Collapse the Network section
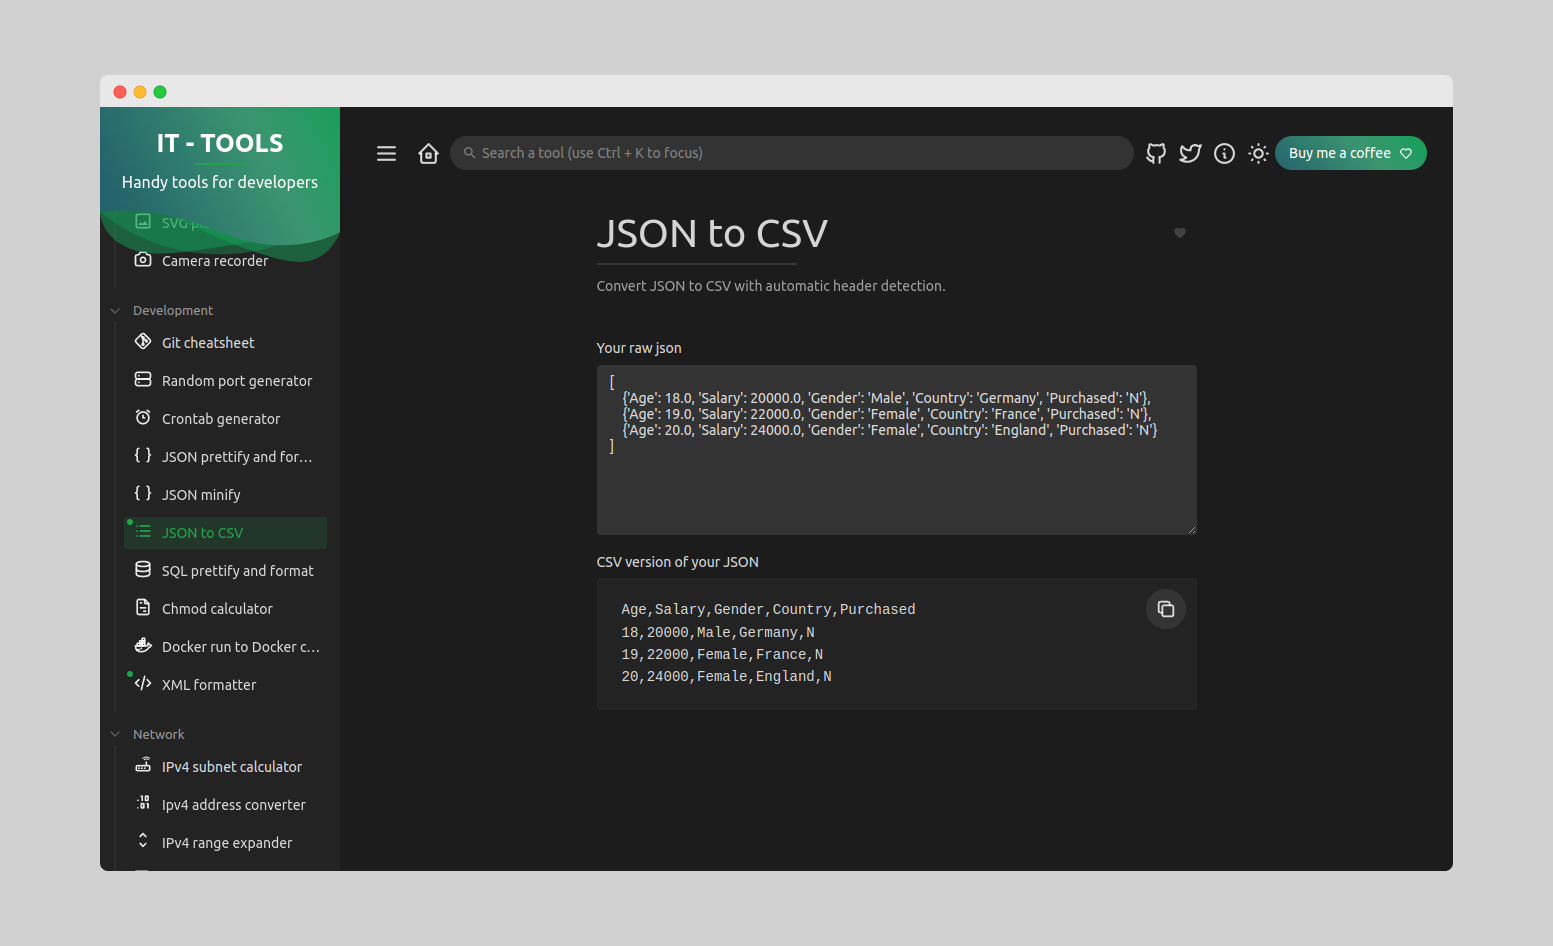This screenshot has width=1553, height=946. coord(114,733)
